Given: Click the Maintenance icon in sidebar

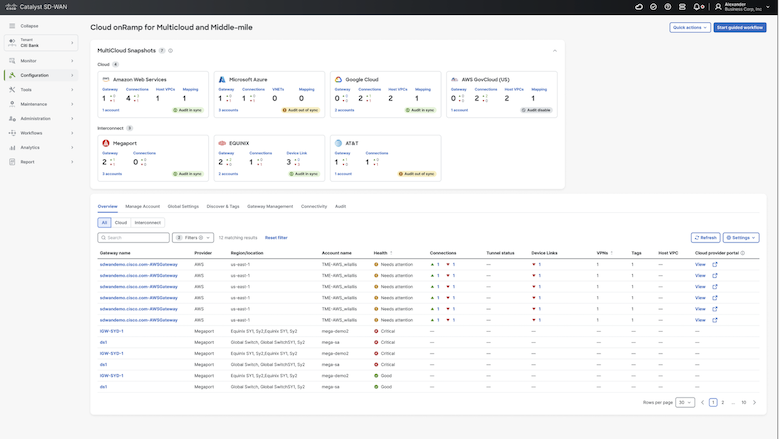Looking at the screenshot, I should point(12,104).
